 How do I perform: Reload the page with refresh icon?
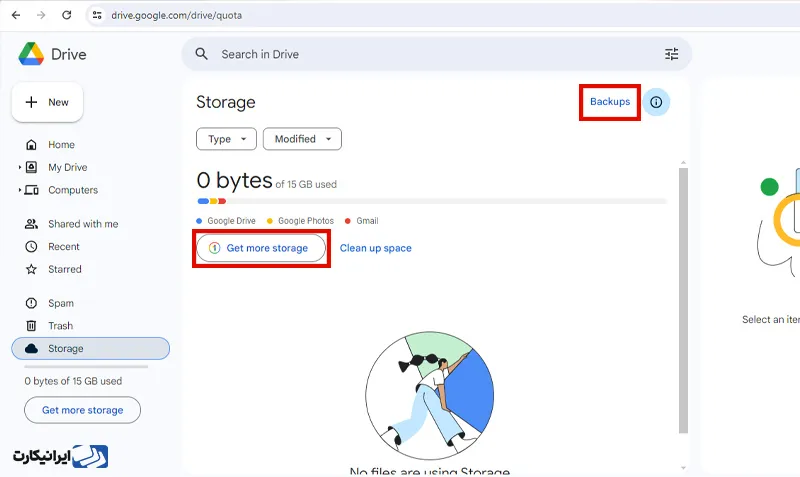[66, 15]
